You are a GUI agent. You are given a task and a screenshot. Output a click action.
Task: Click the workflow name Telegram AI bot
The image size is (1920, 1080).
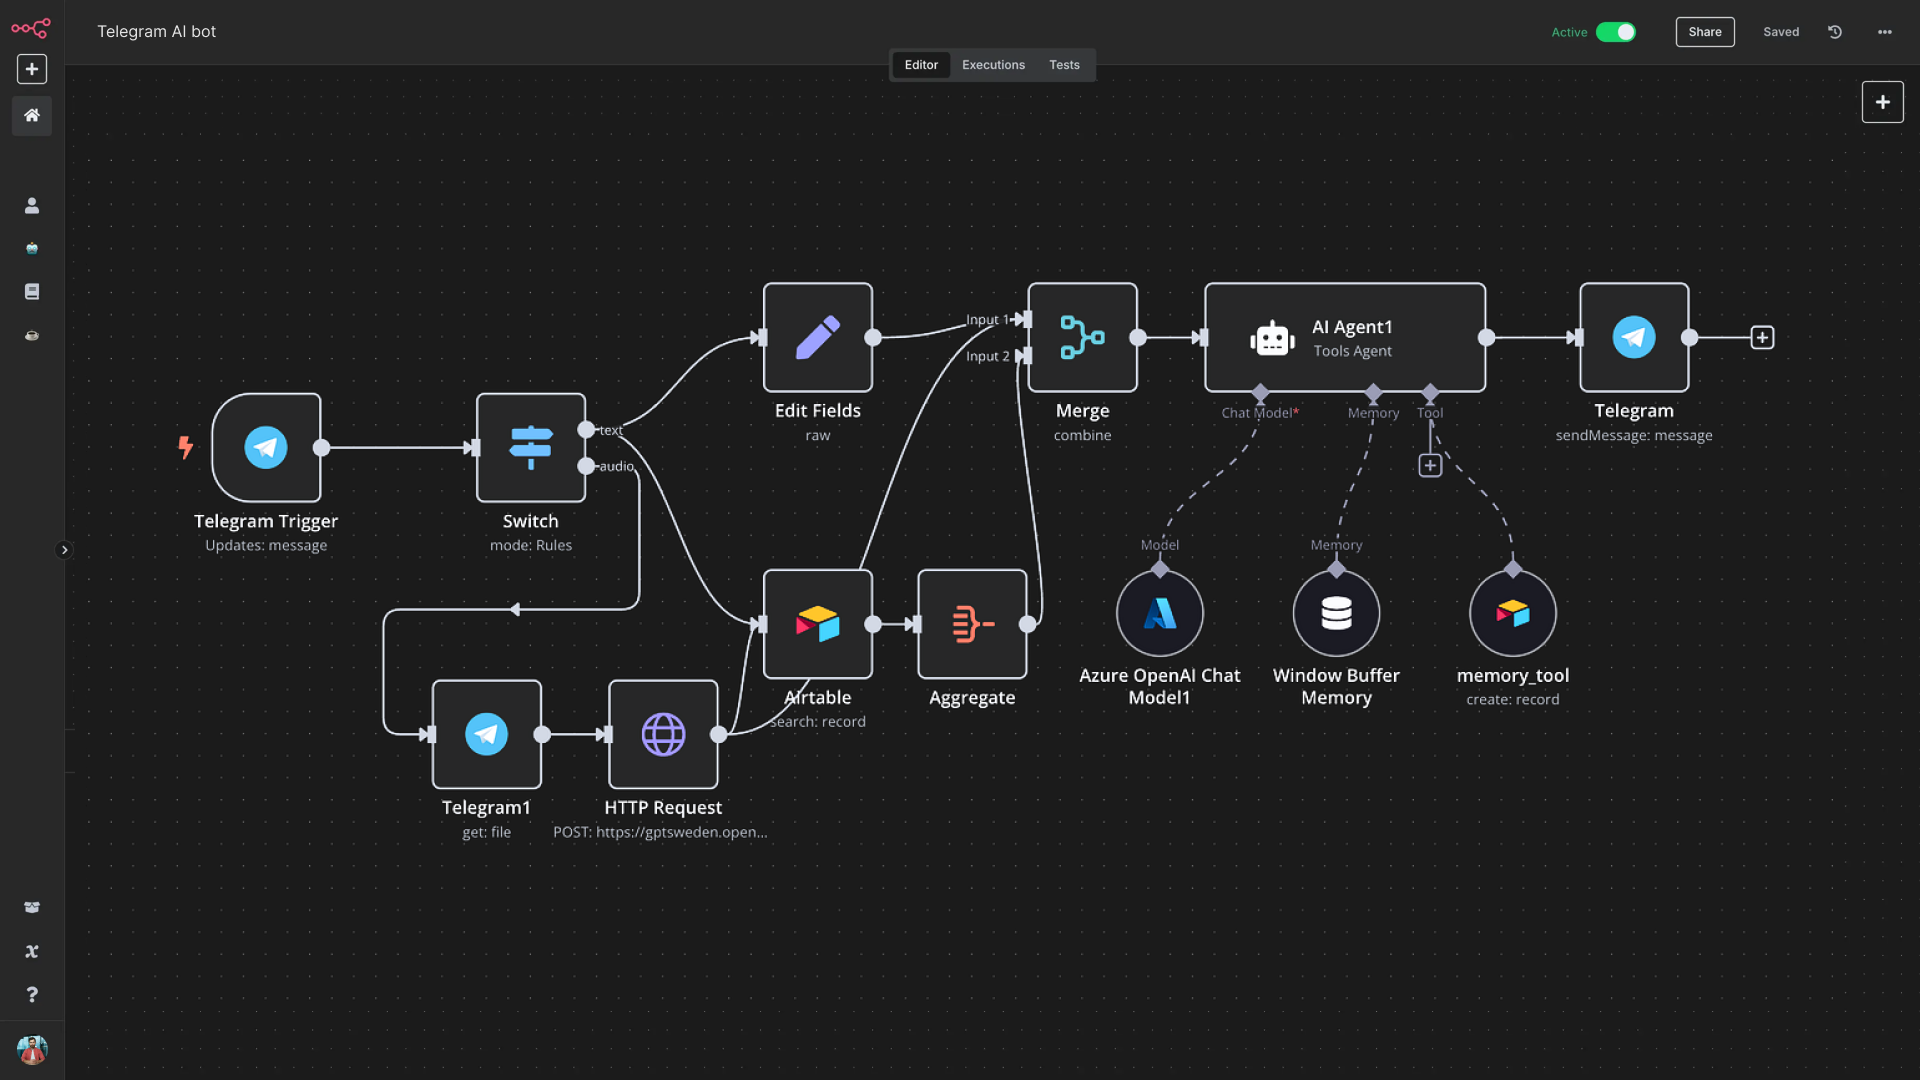(x=156, y=32)
